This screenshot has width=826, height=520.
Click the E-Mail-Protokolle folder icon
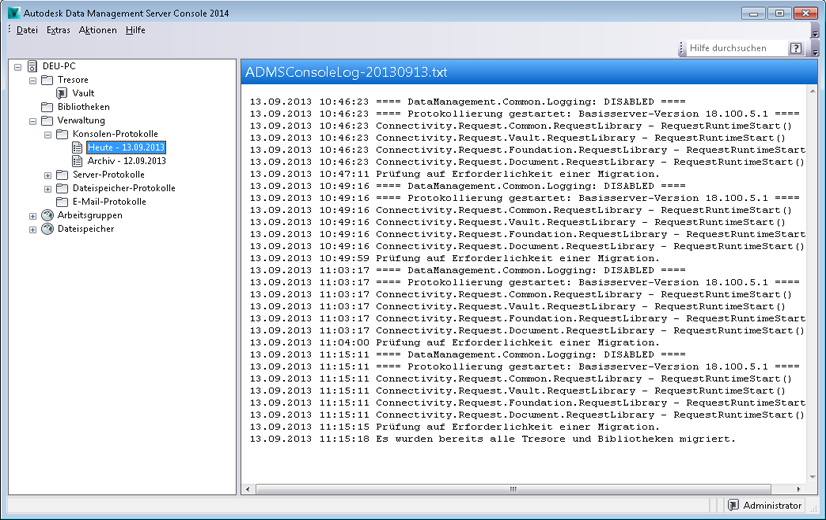62,202
